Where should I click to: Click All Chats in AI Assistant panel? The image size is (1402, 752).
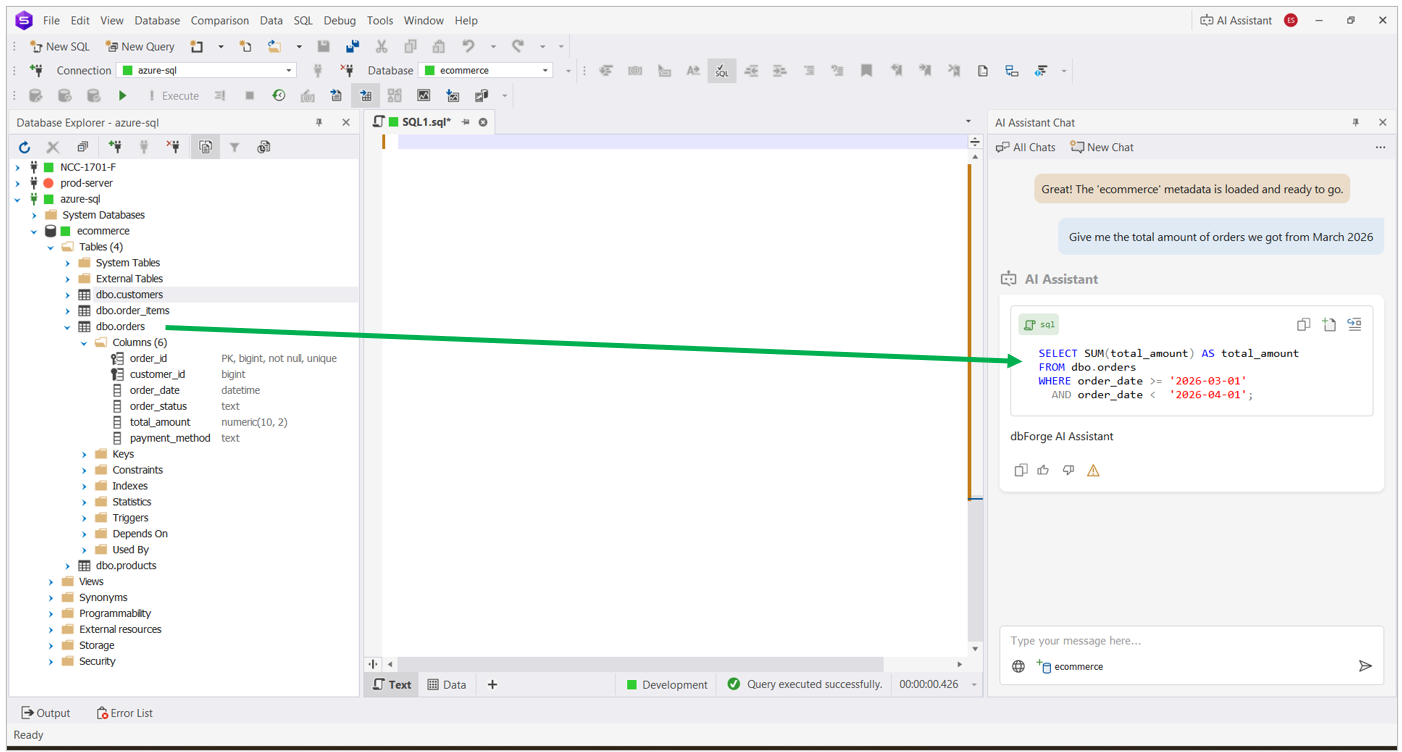point(1026,147)
